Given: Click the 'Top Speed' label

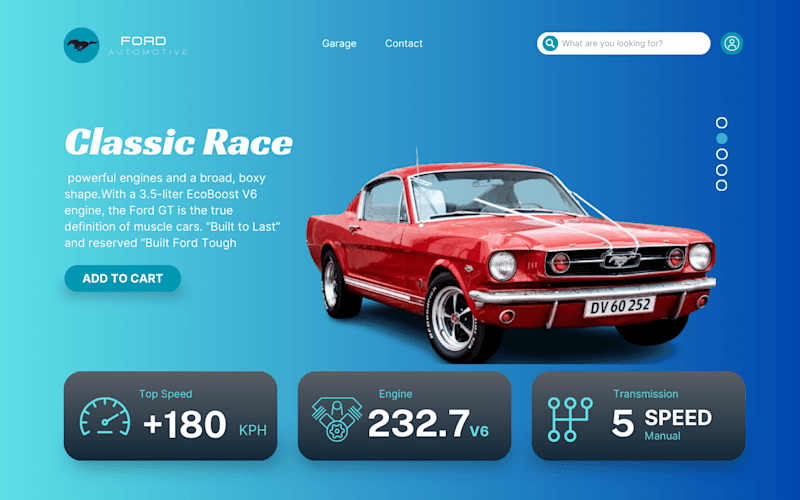Looking at the screenshot, I should [165, 394].
